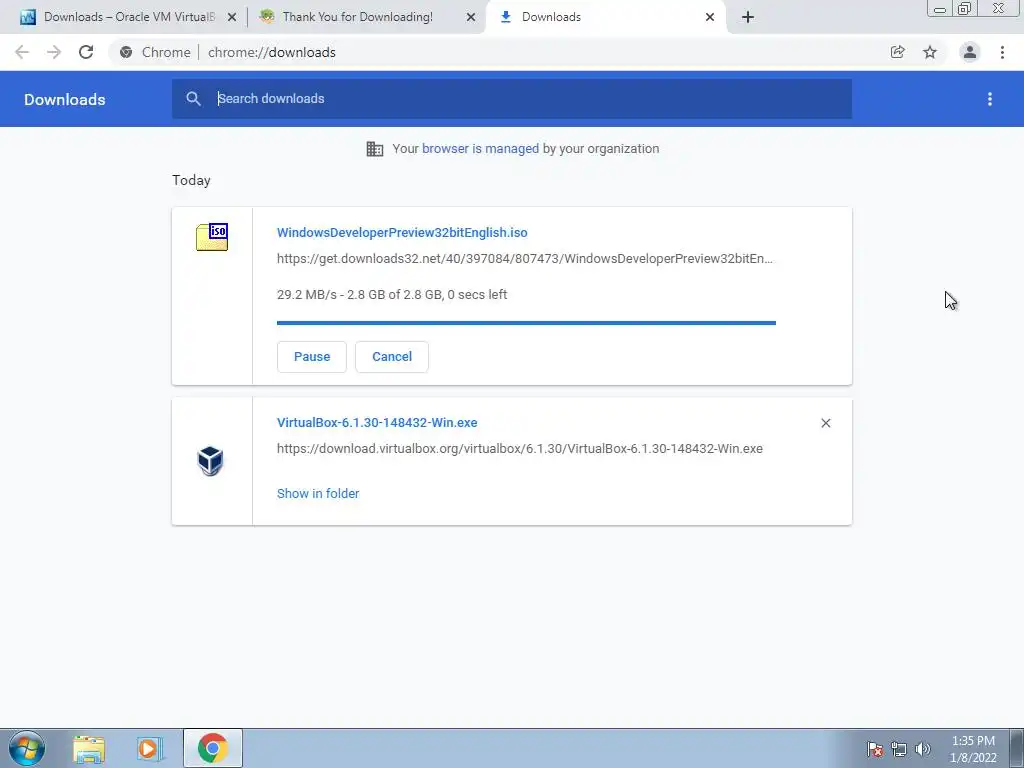Open the volume speaker icon in tray

click(x=923, y=749)
